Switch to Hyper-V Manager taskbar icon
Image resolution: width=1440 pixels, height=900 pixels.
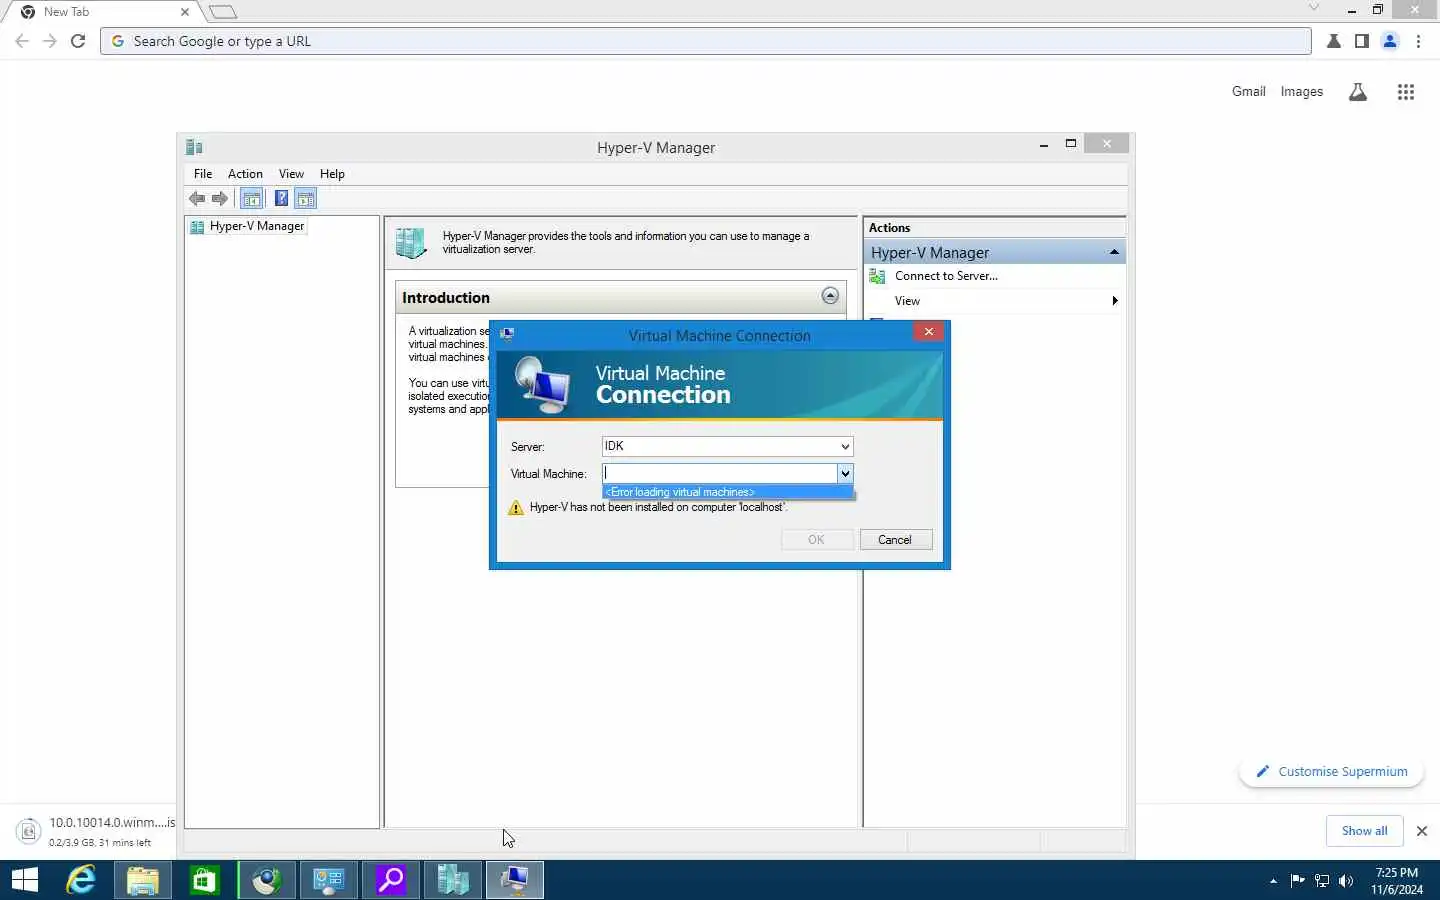[453, 880]
